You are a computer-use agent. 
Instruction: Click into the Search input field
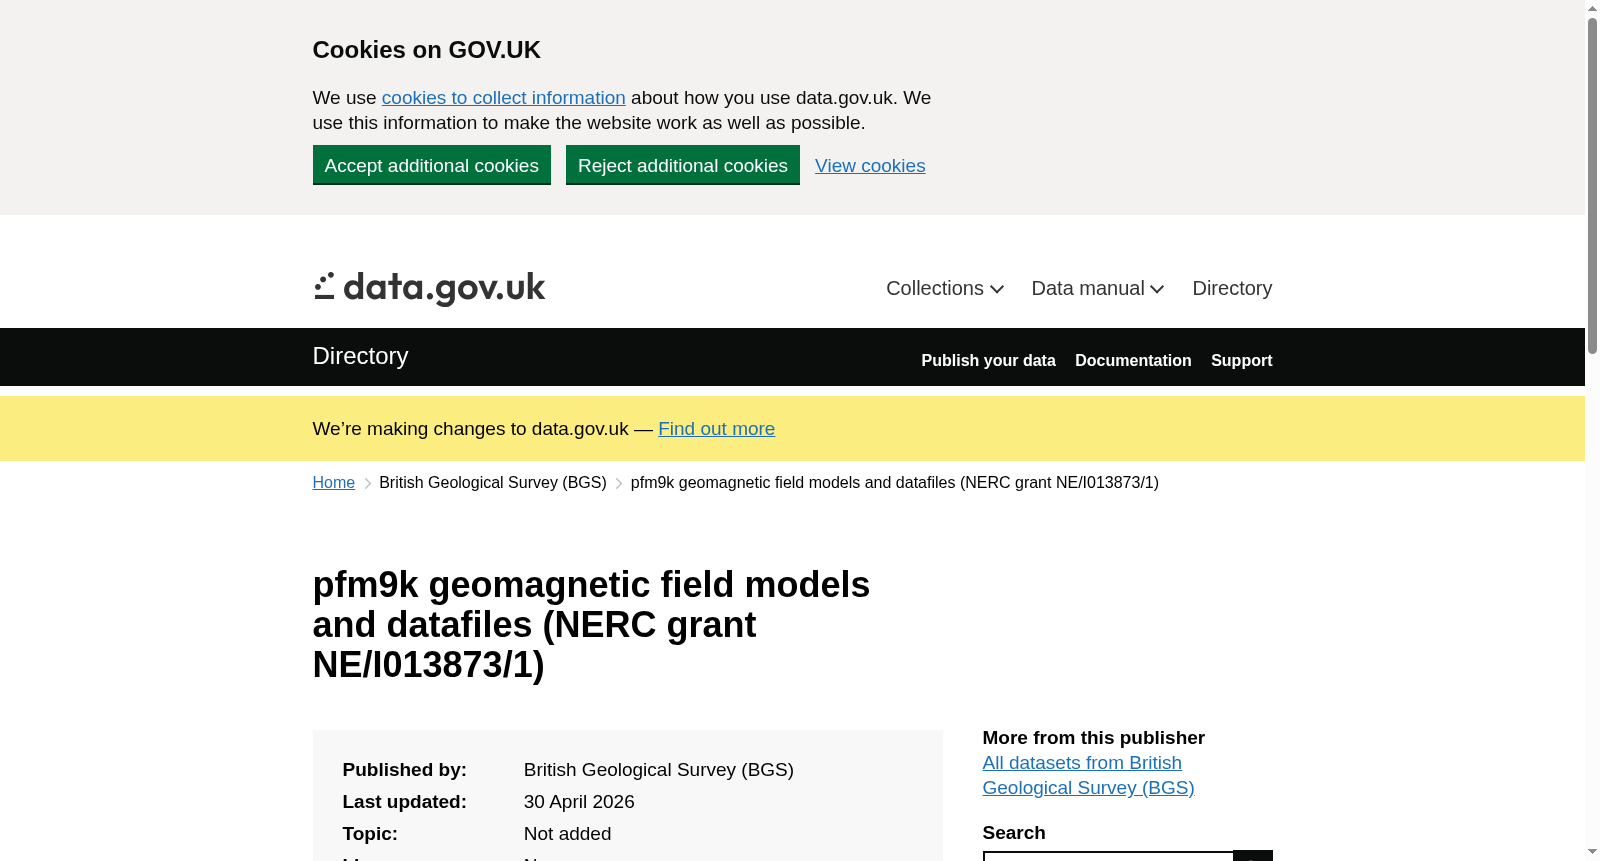pyautogui.click(x=1108, y=856)
